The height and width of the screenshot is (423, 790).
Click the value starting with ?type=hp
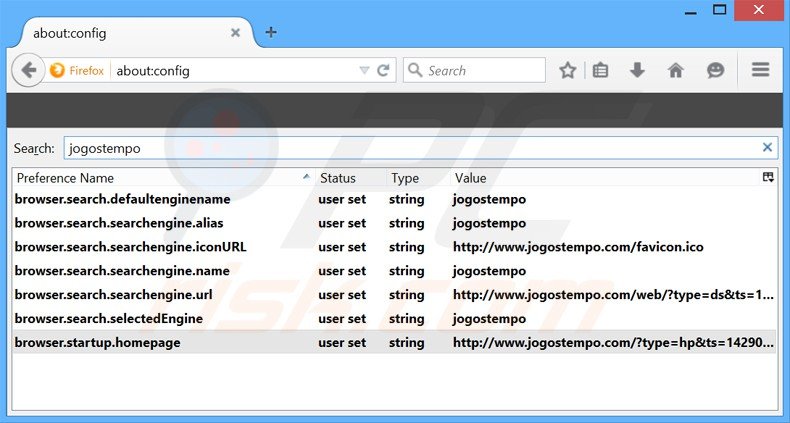coord(613,343)
